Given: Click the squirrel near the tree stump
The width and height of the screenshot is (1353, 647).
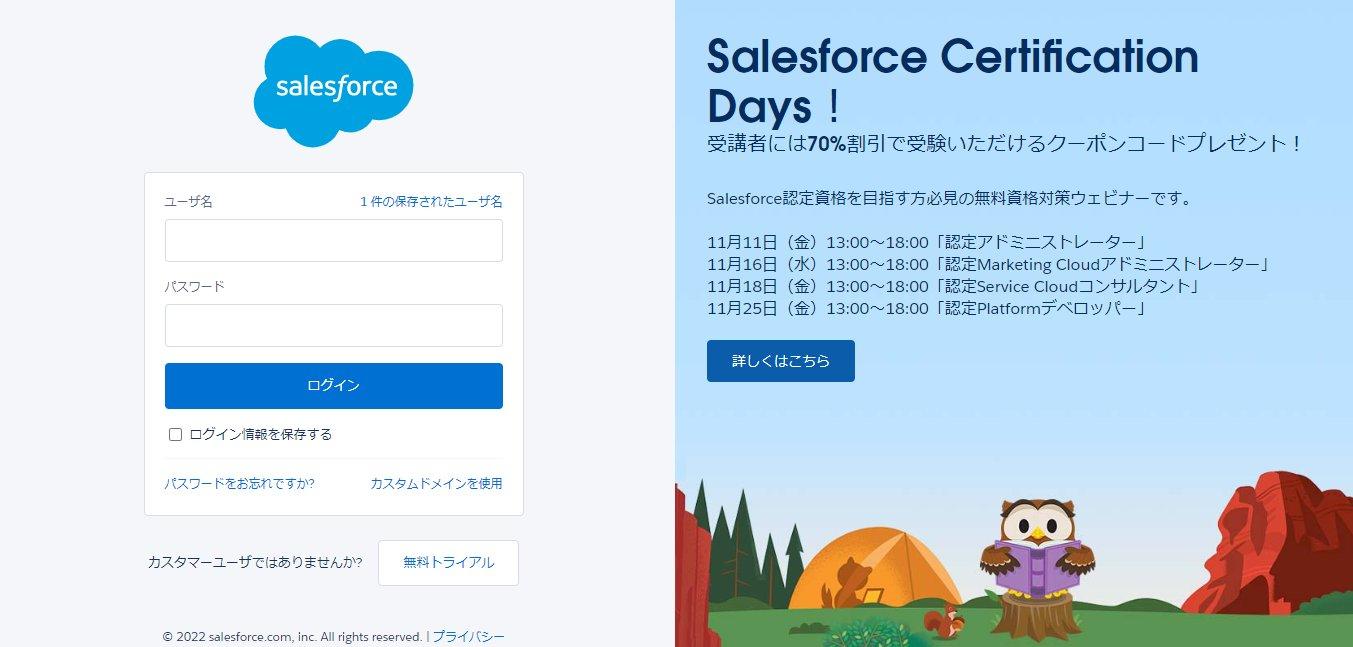Looking at the screenshot, I should (944, 622).
